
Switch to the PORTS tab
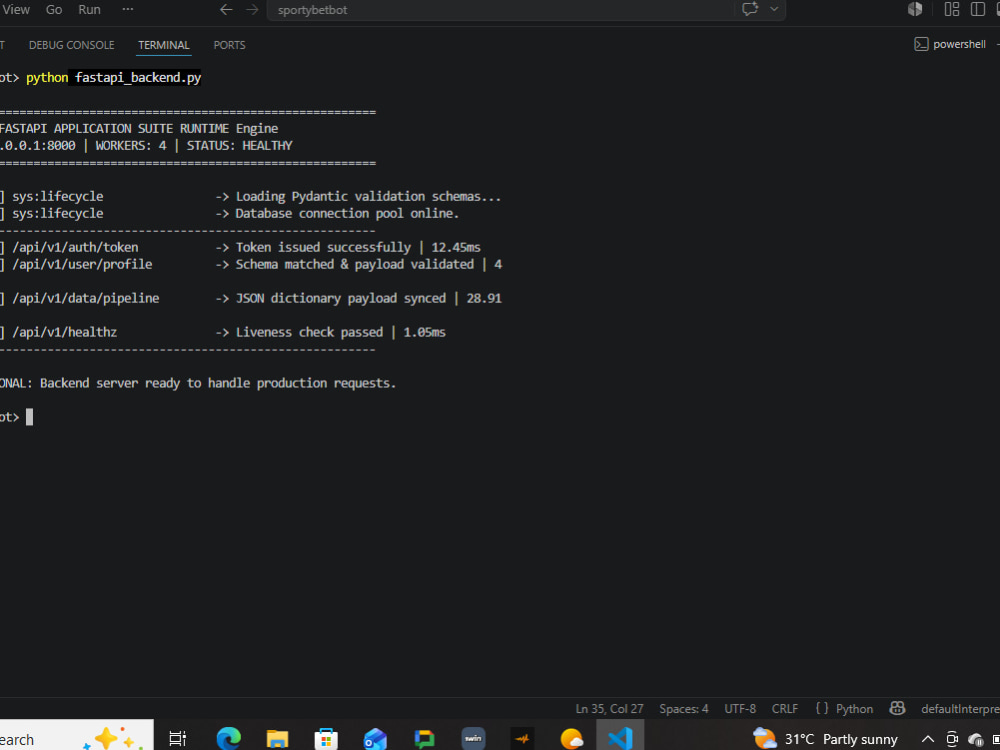[x=230, y=45]
